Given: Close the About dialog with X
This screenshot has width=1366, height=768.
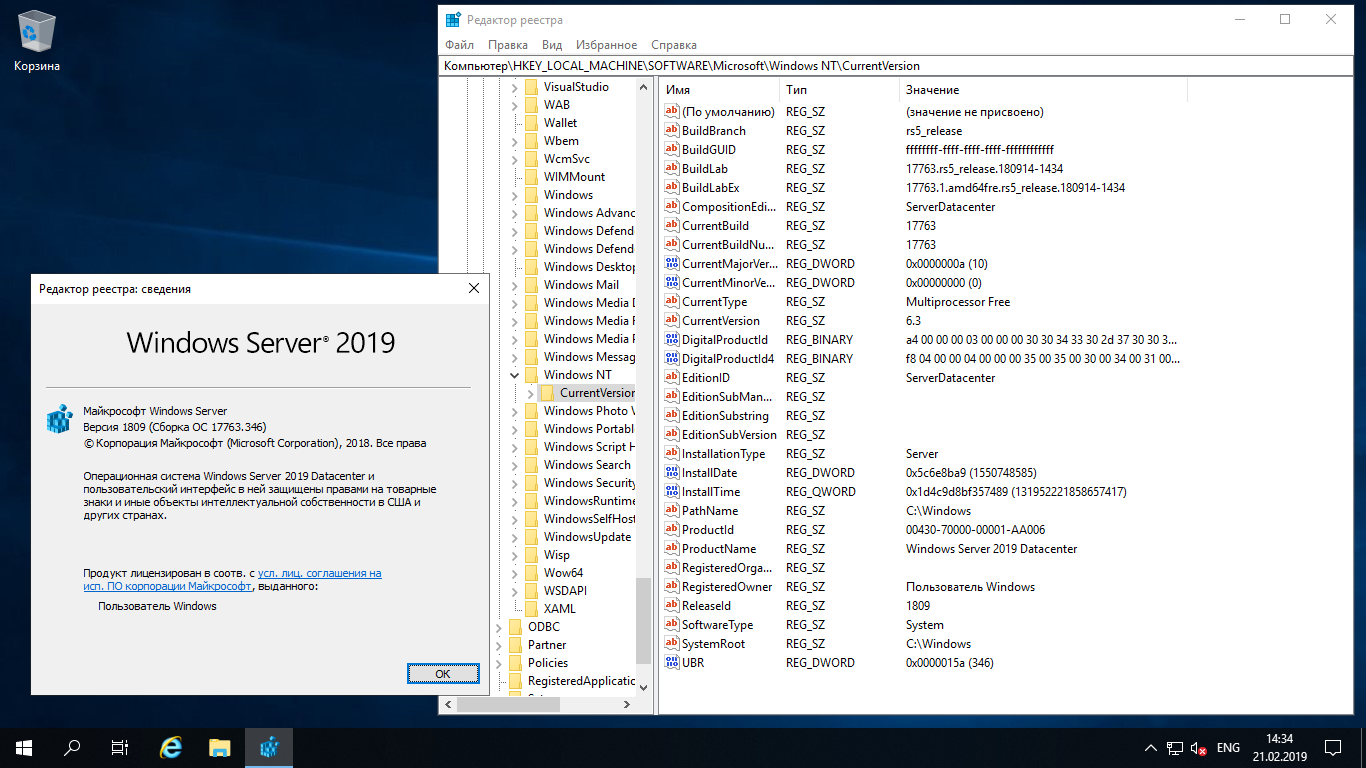Looking at the screenshot, I should [474, 288].
